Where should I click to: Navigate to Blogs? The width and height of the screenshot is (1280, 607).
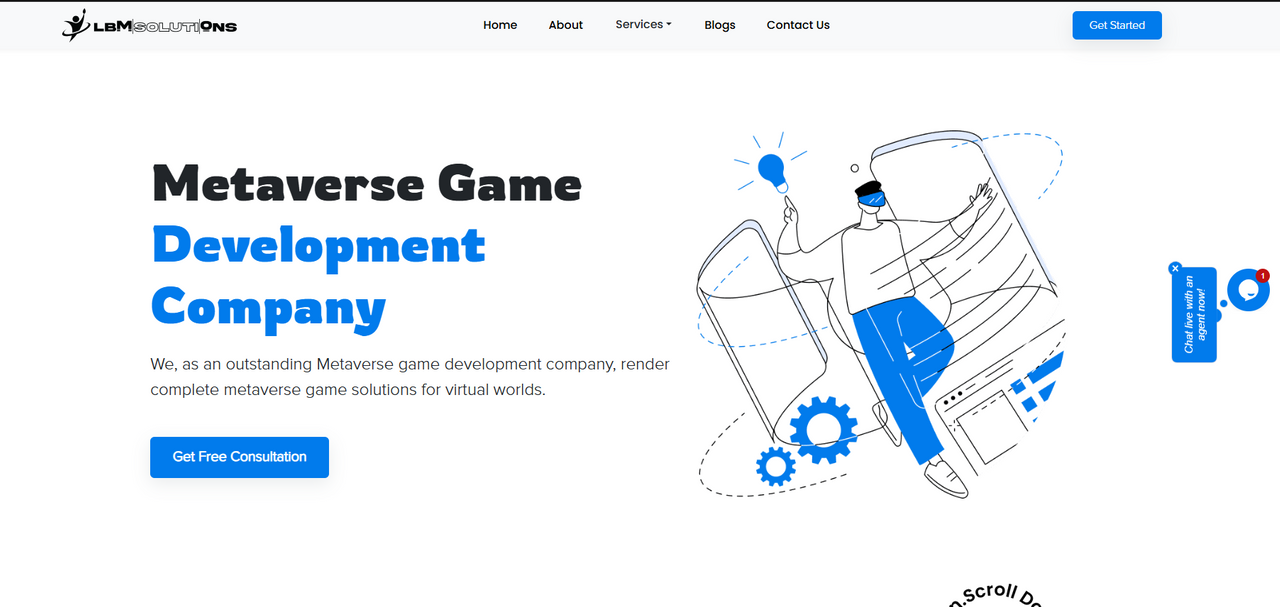pyautogui.click(x=719, y=25)
